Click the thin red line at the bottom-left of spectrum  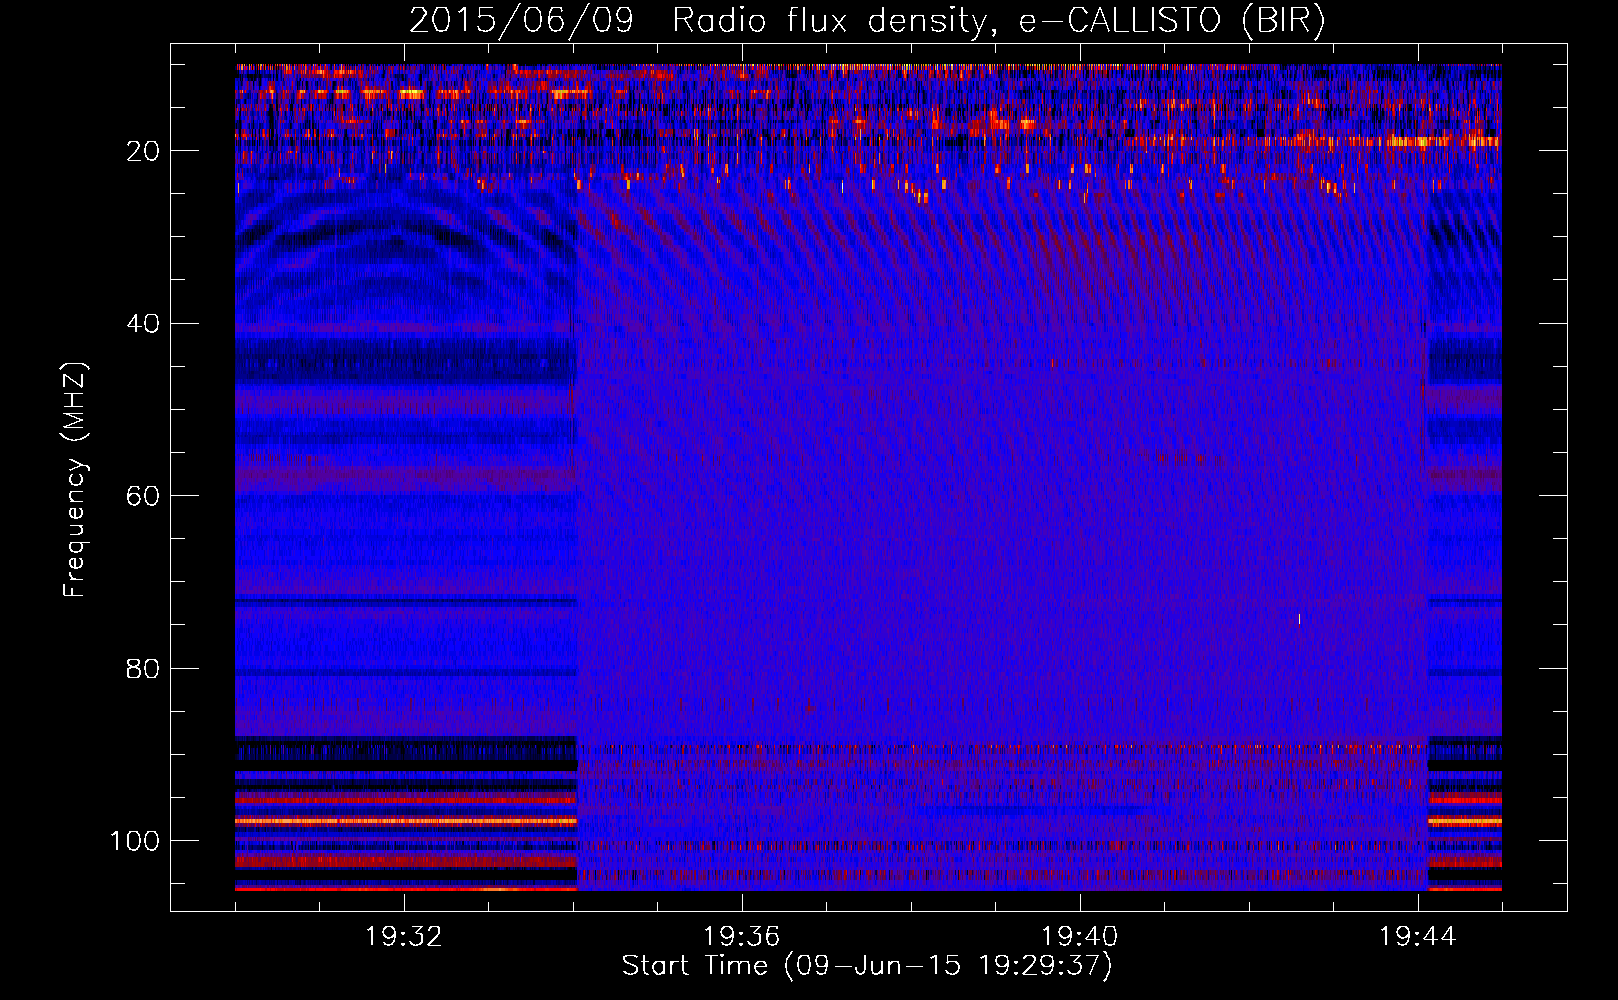click(x=405, y=888)
